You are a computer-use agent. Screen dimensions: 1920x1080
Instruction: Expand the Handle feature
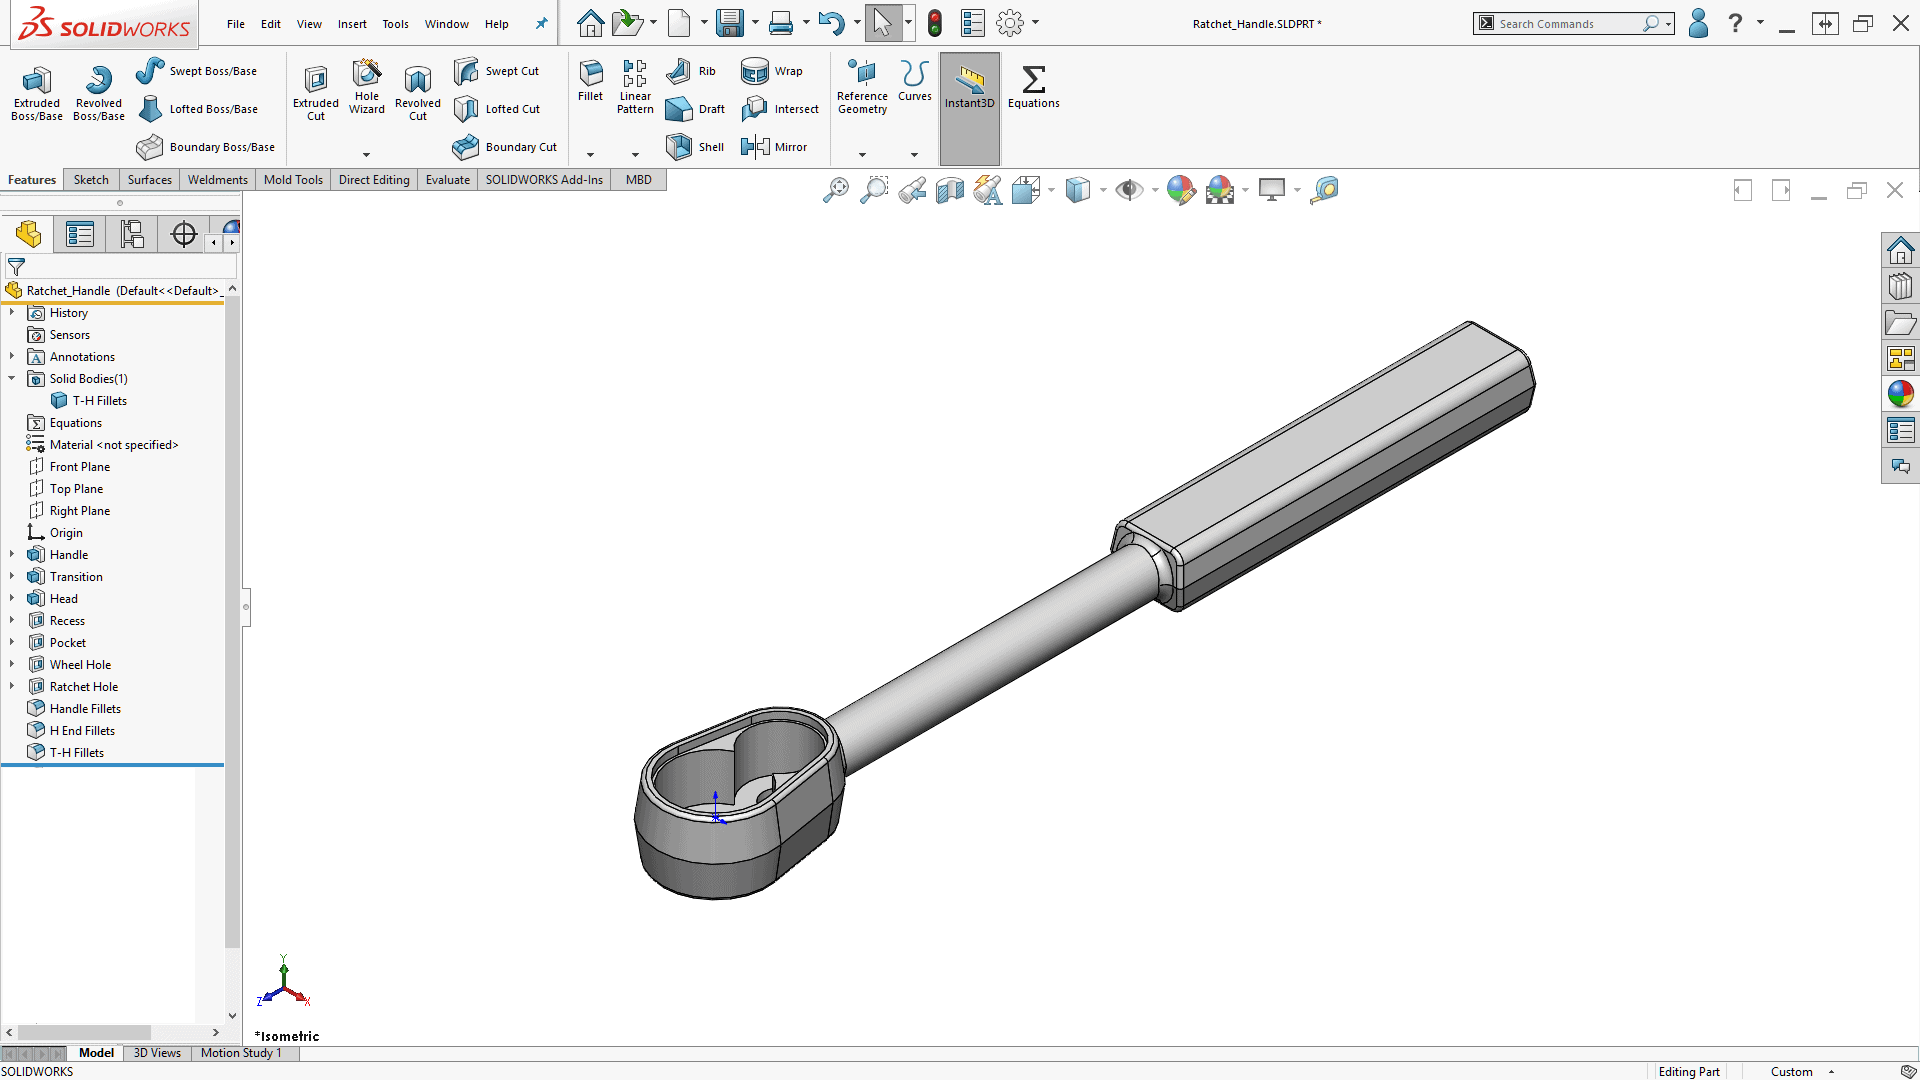click(12, 554)
